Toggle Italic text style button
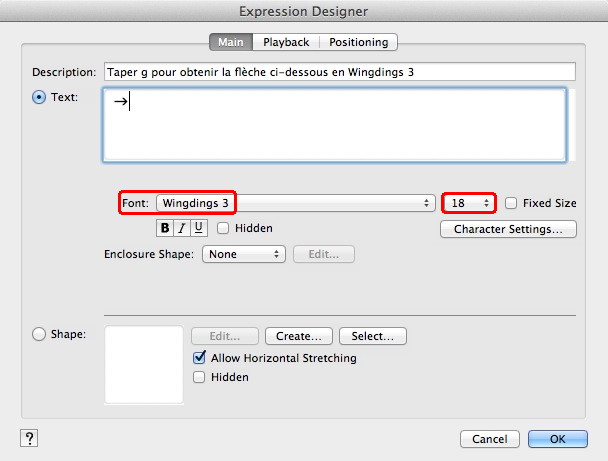This screenshot has height=461, width=608. (182, 228)
